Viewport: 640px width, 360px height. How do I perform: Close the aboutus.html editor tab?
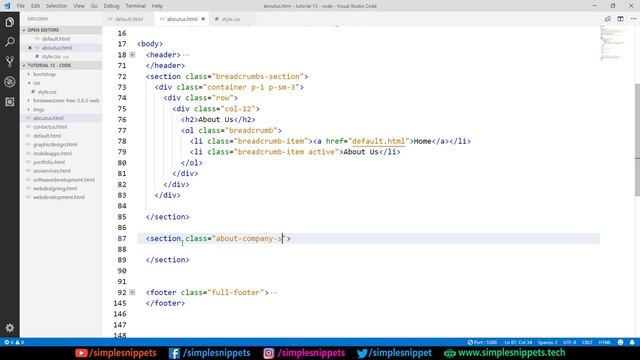pyautogui.click(x=203, y=19)
